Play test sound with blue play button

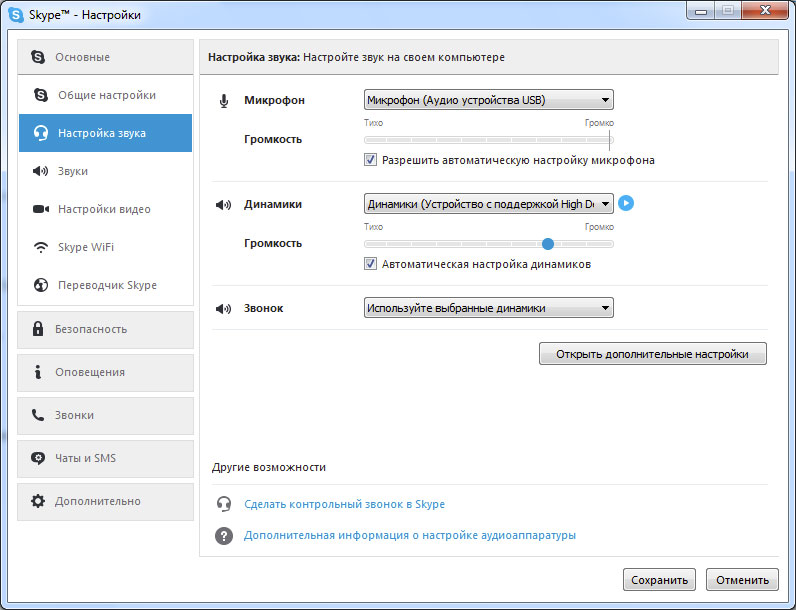[x=626, y=204]
